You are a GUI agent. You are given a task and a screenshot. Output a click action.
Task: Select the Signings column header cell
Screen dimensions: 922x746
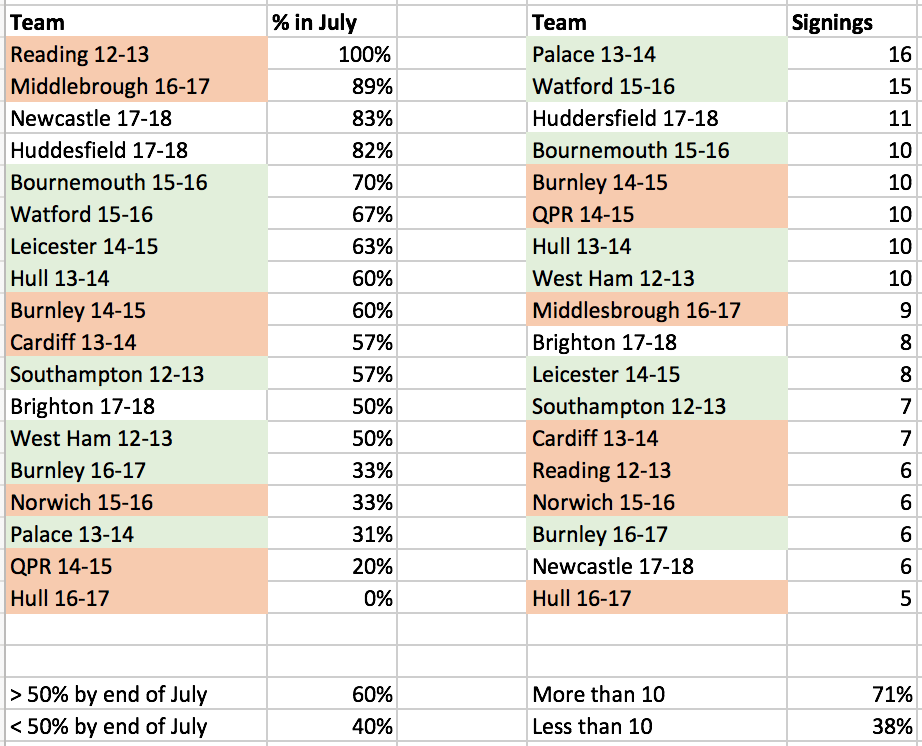pos(854,22)
